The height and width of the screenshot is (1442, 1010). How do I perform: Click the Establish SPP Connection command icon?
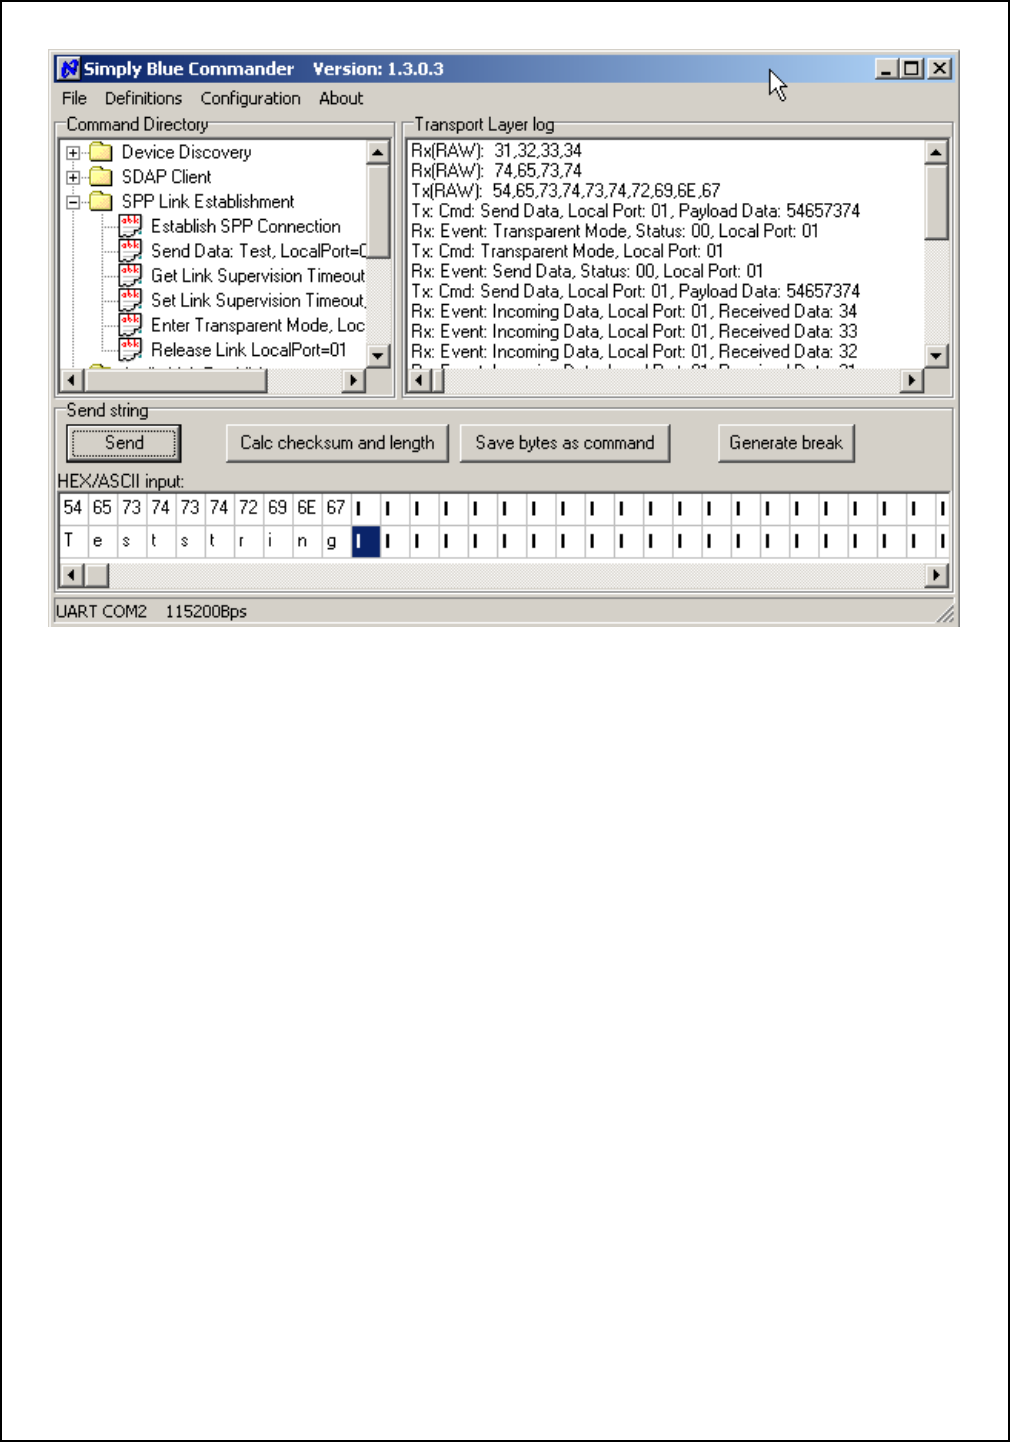tap(130, 226)
